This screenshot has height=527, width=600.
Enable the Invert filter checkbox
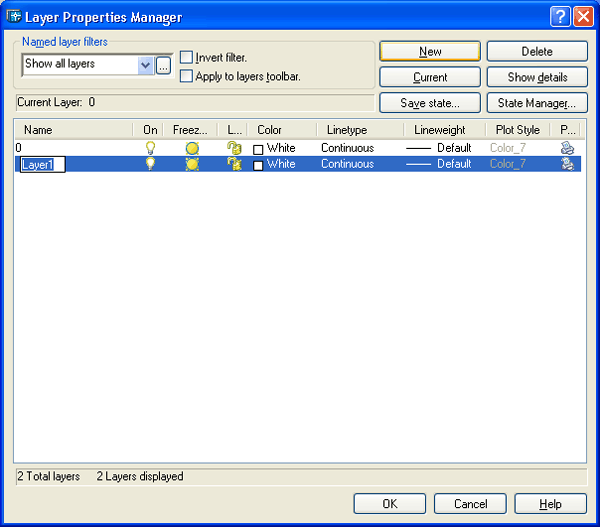point(186,58)
